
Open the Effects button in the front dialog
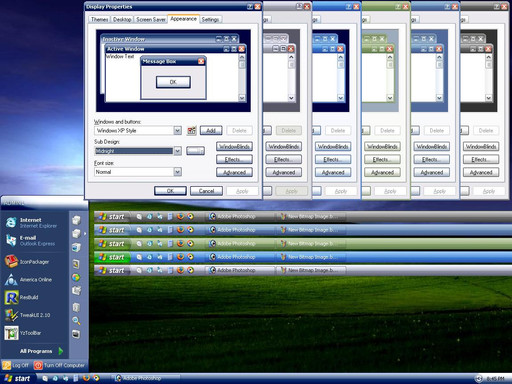pos(234,160)
